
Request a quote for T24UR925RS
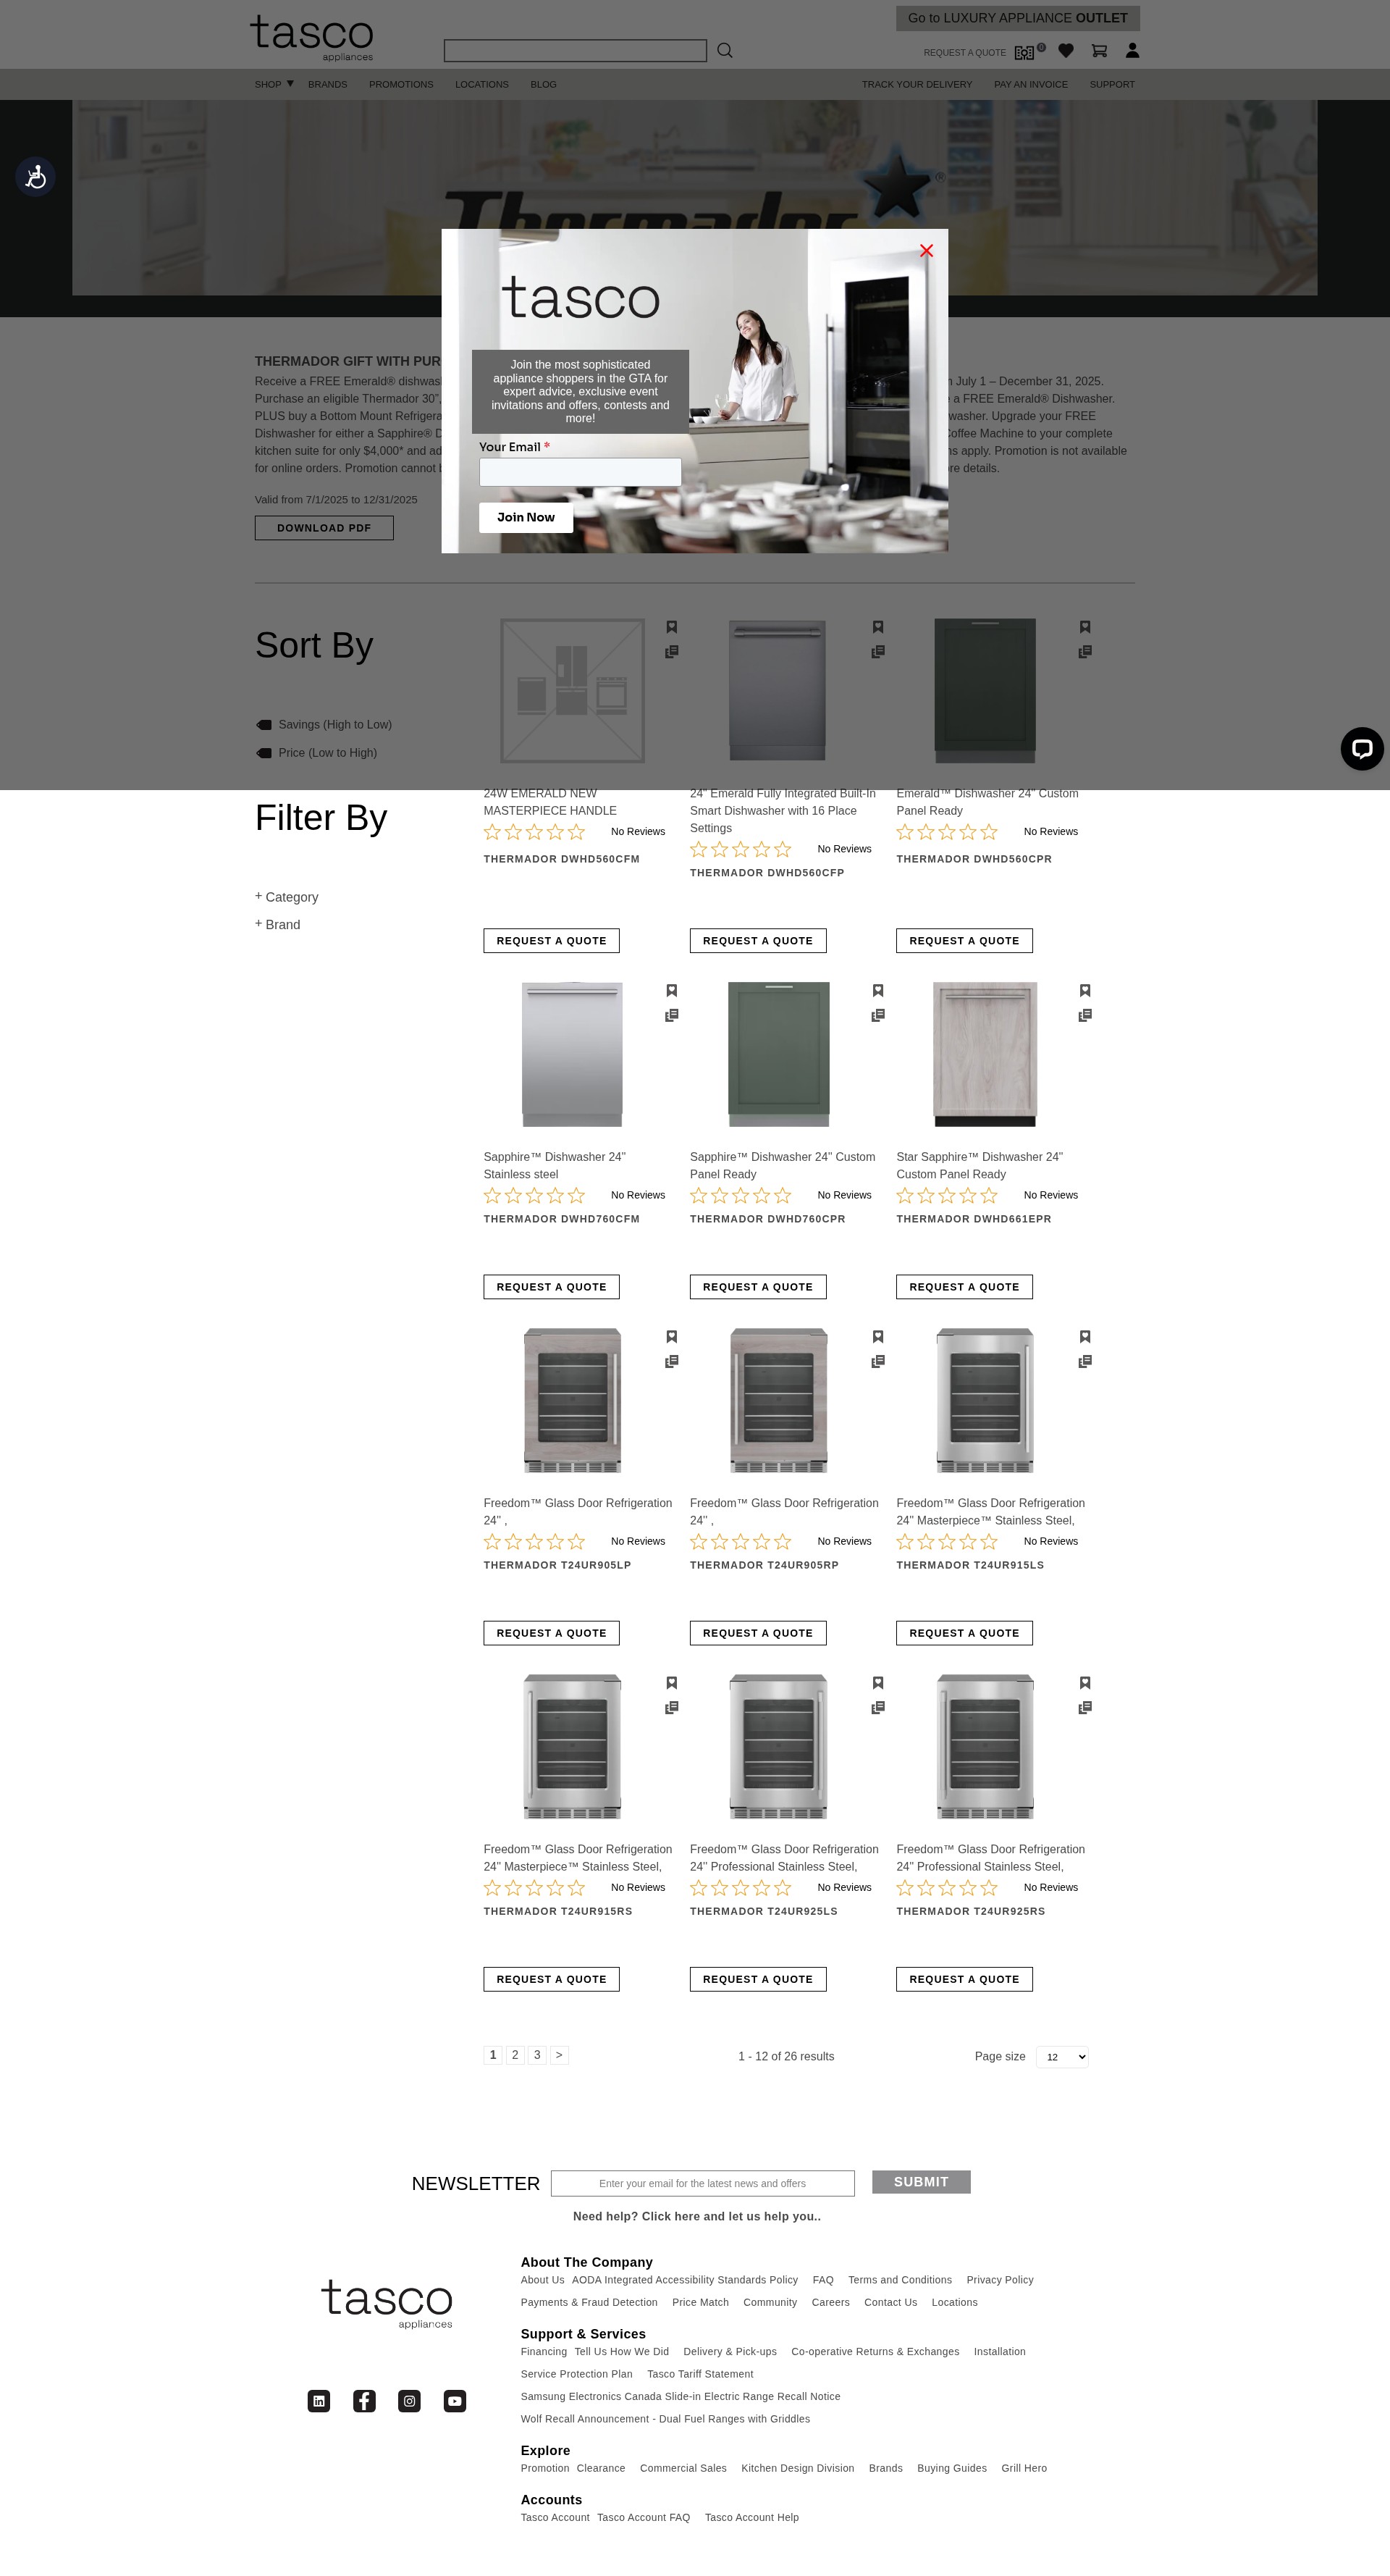click(x=964, y=1979)
